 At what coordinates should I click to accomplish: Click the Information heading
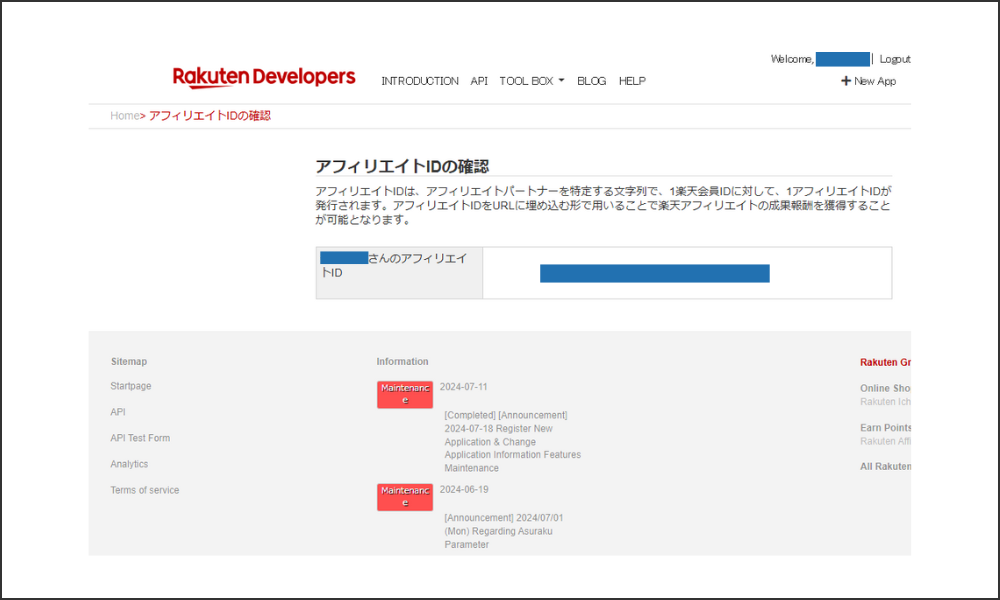pyautogui.click(x=402, y=362)
